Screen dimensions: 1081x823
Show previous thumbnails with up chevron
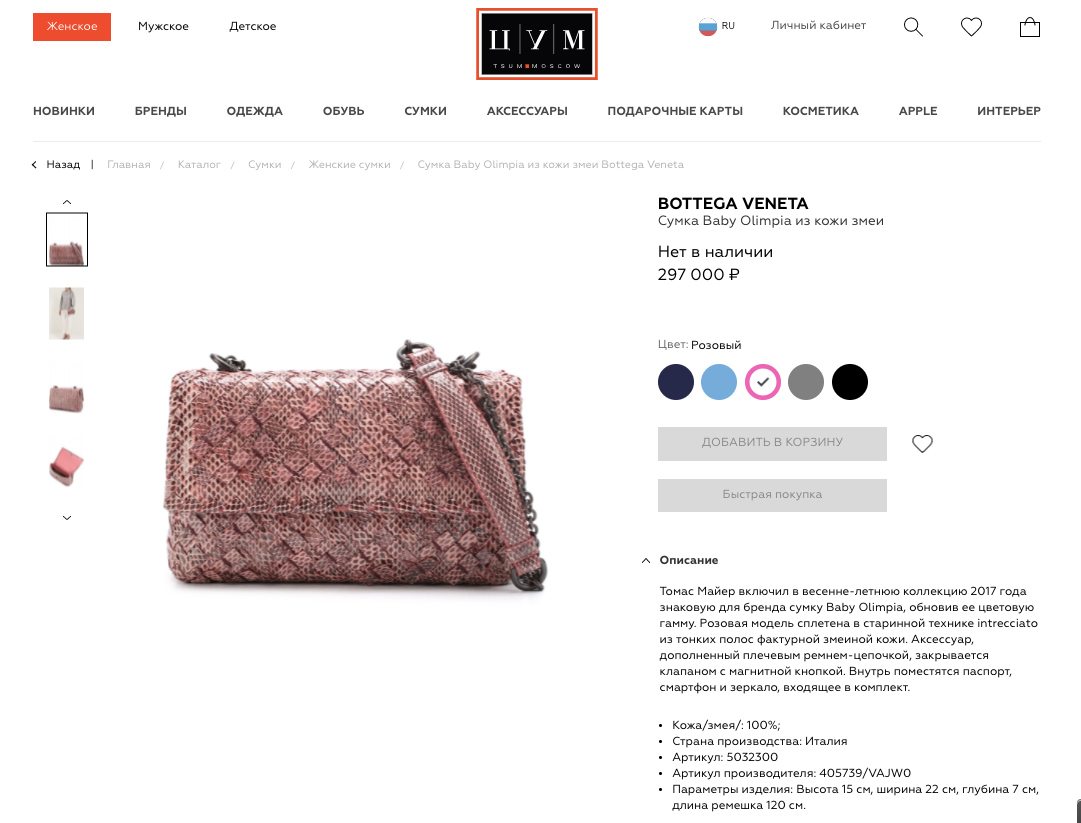tap(67, 202)
